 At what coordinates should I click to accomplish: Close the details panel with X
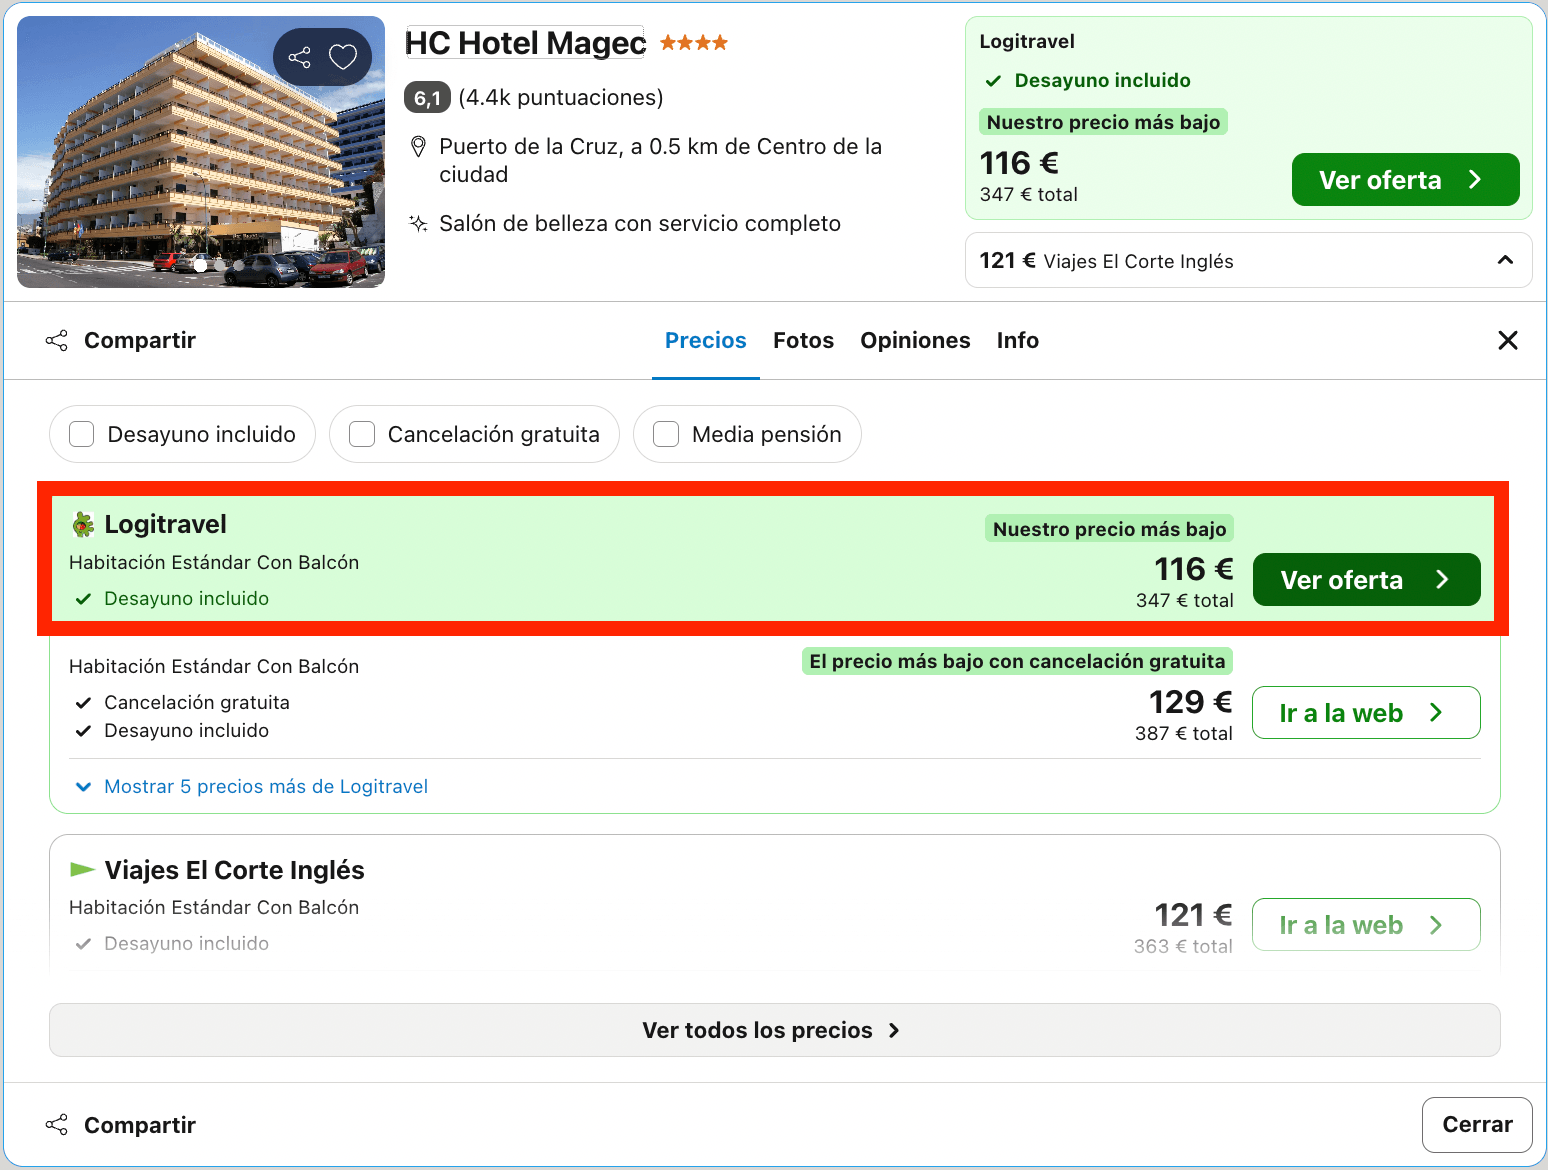[1508, 341]
